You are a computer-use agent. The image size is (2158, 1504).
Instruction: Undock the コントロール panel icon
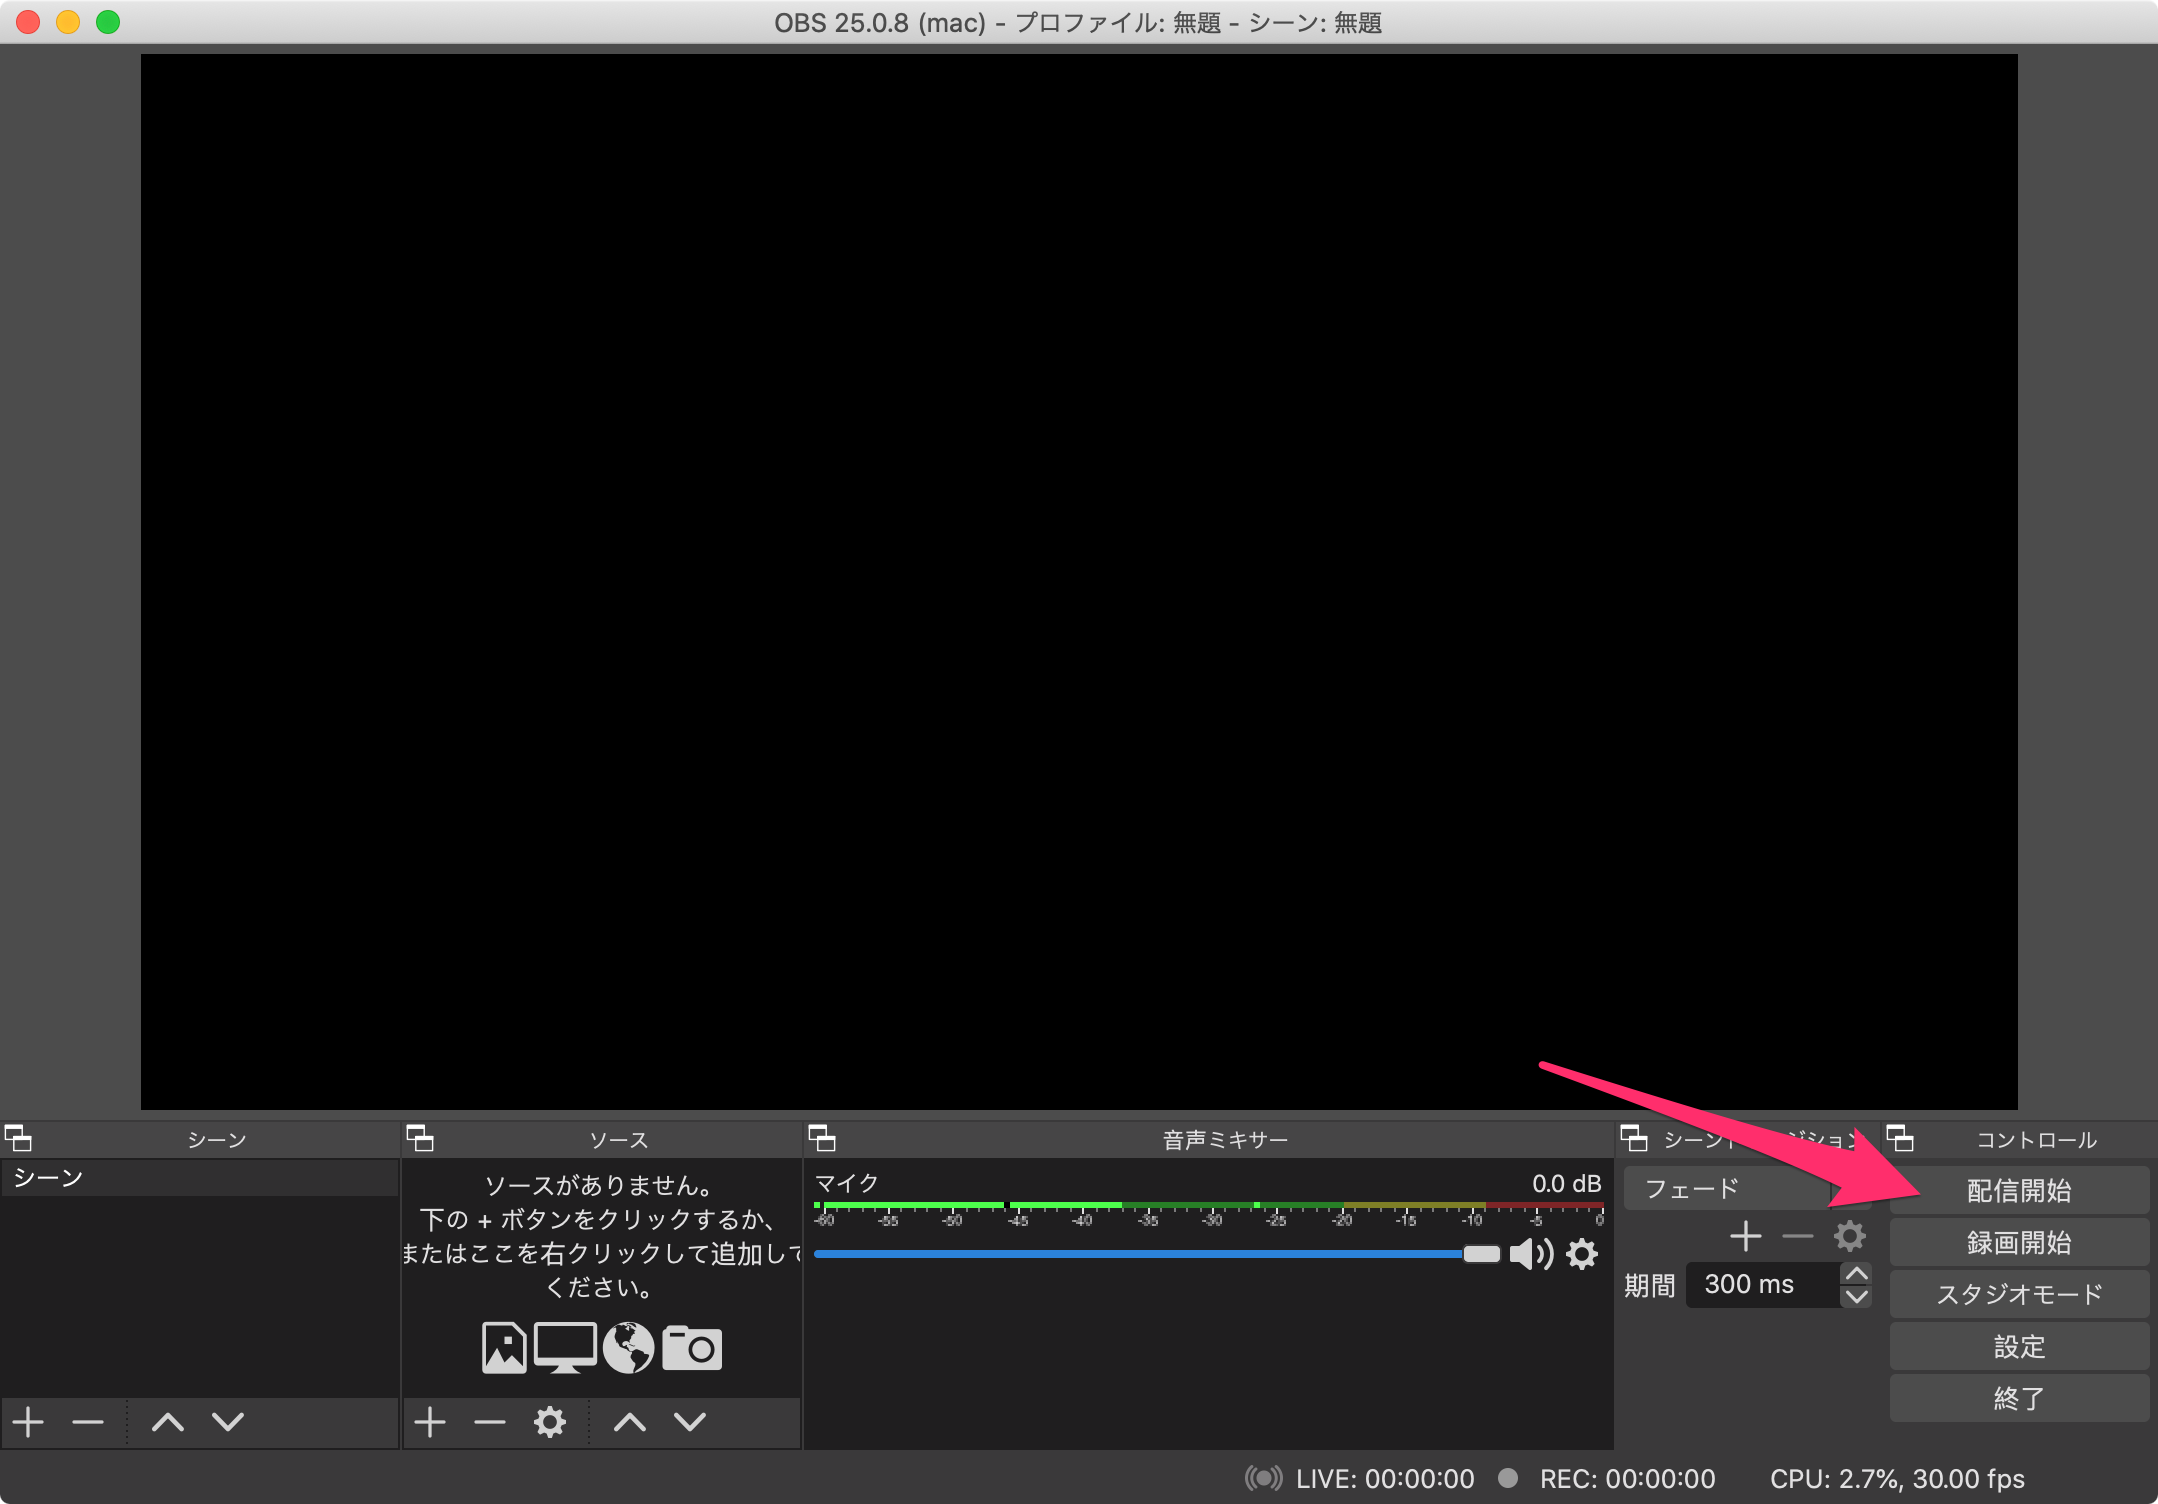(1900, 1138)
